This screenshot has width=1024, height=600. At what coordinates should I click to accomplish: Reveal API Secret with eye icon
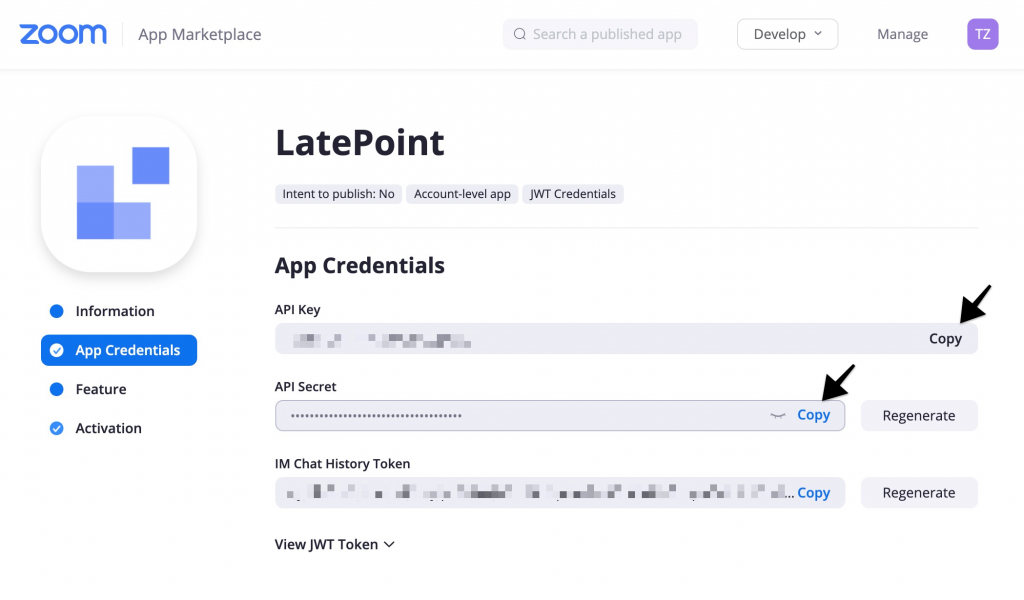[x=777, y=415]
